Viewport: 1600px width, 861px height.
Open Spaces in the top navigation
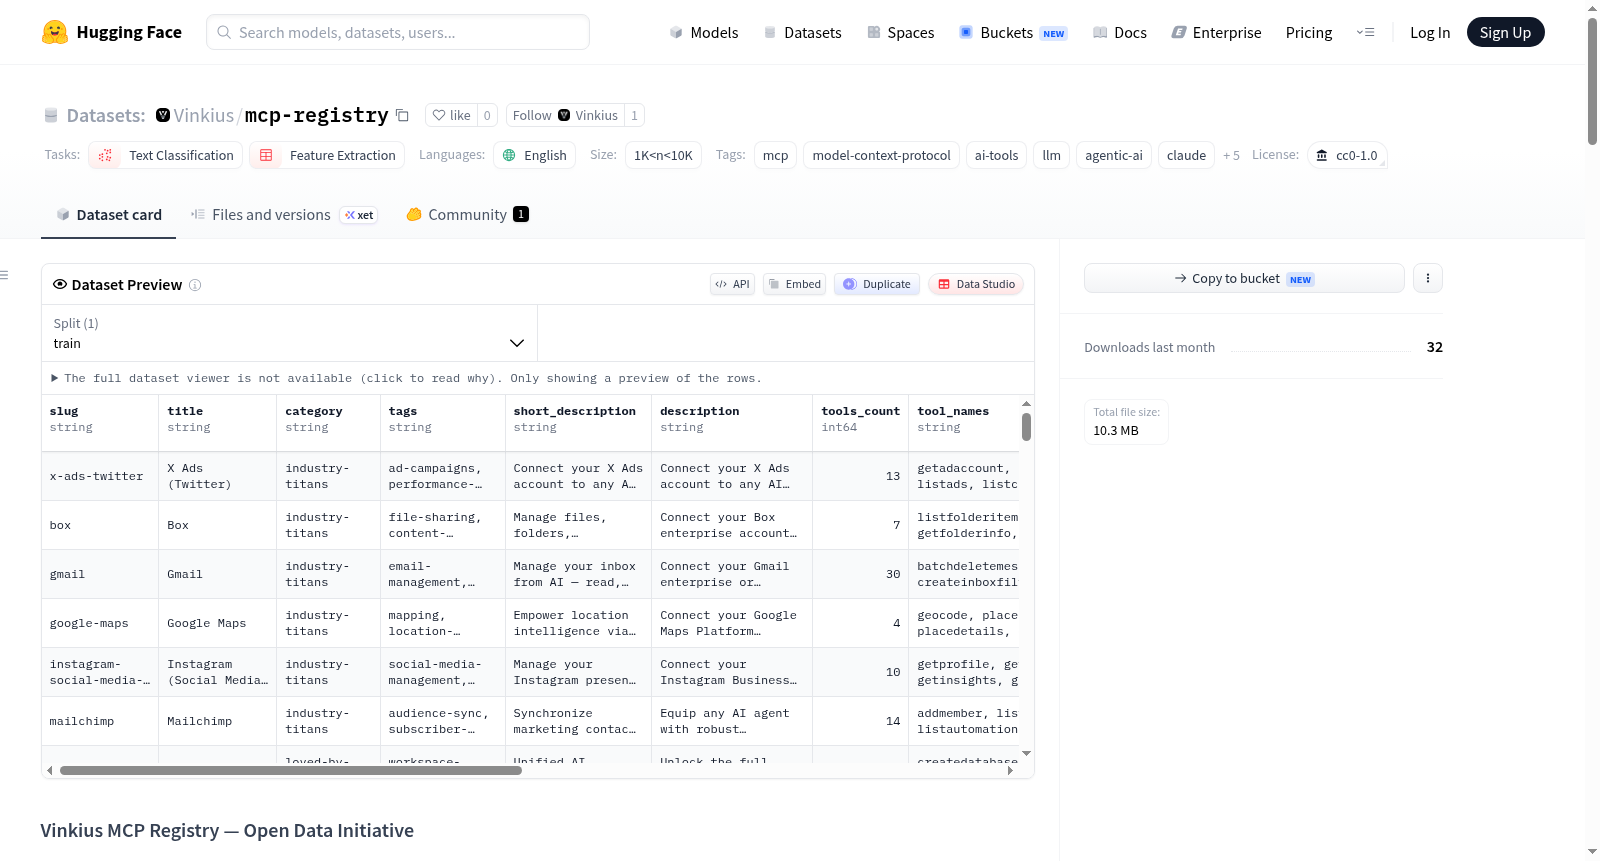point(900,32)
